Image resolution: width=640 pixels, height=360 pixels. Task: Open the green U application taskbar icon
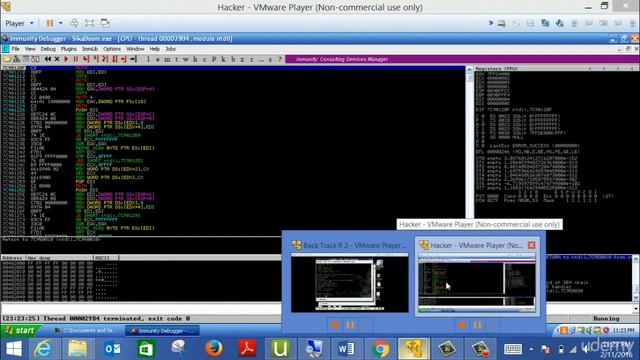pyautogui.click(x=280, y=349)
